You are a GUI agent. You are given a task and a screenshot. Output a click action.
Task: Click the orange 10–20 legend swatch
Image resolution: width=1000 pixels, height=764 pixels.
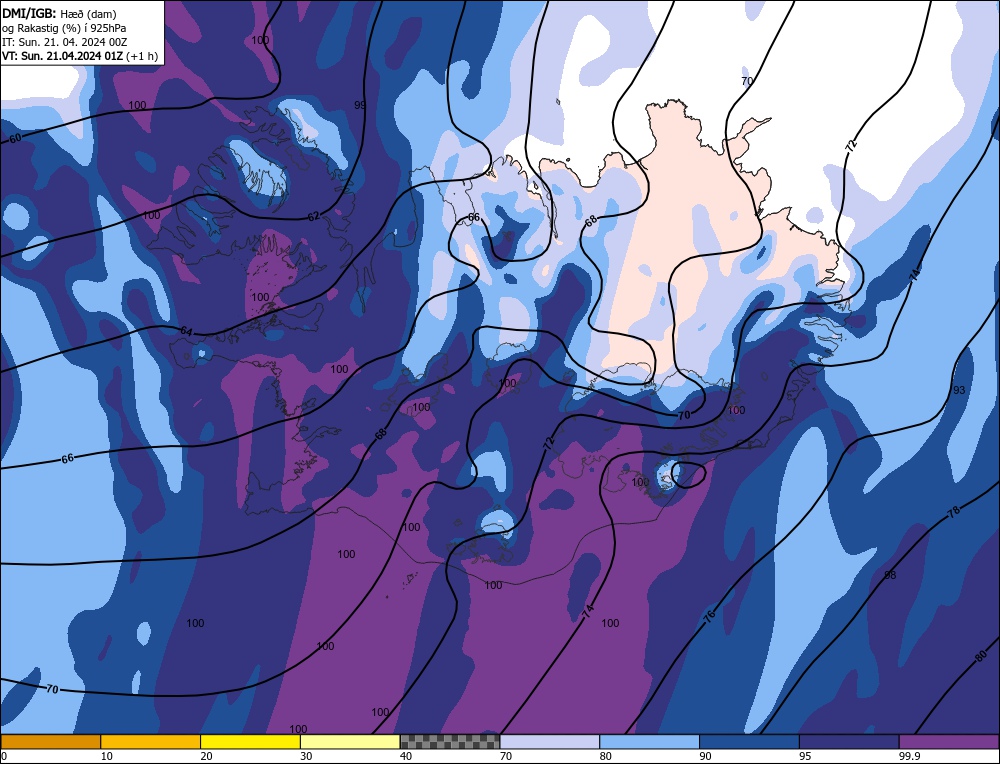[x=151, y=742]
